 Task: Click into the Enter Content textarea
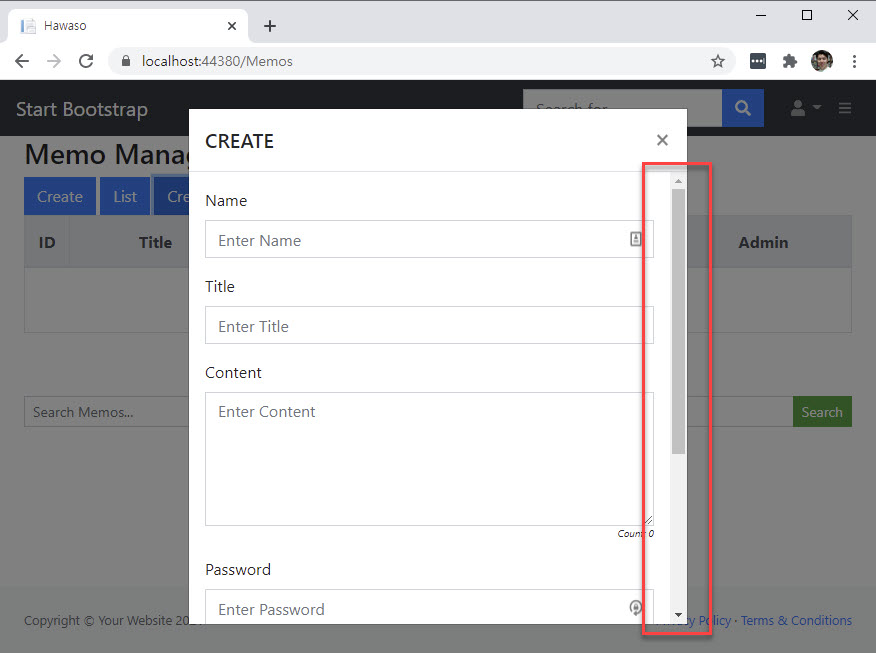pos(429,458)
